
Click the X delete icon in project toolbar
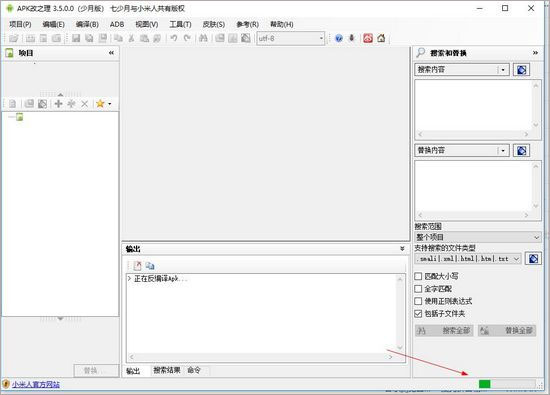coord(85,104)
